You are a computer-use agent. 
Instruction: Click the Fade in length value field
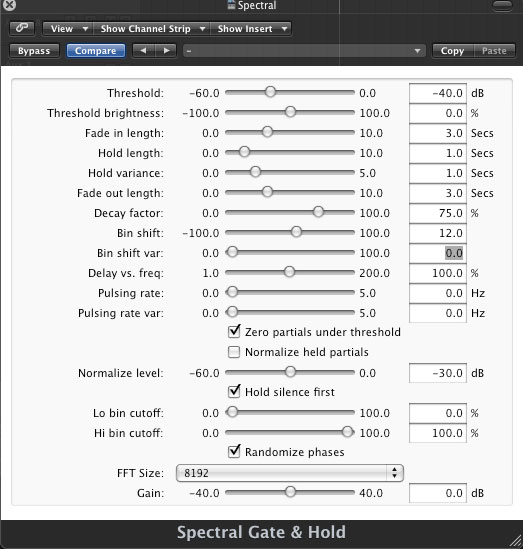tap(438, 133)
